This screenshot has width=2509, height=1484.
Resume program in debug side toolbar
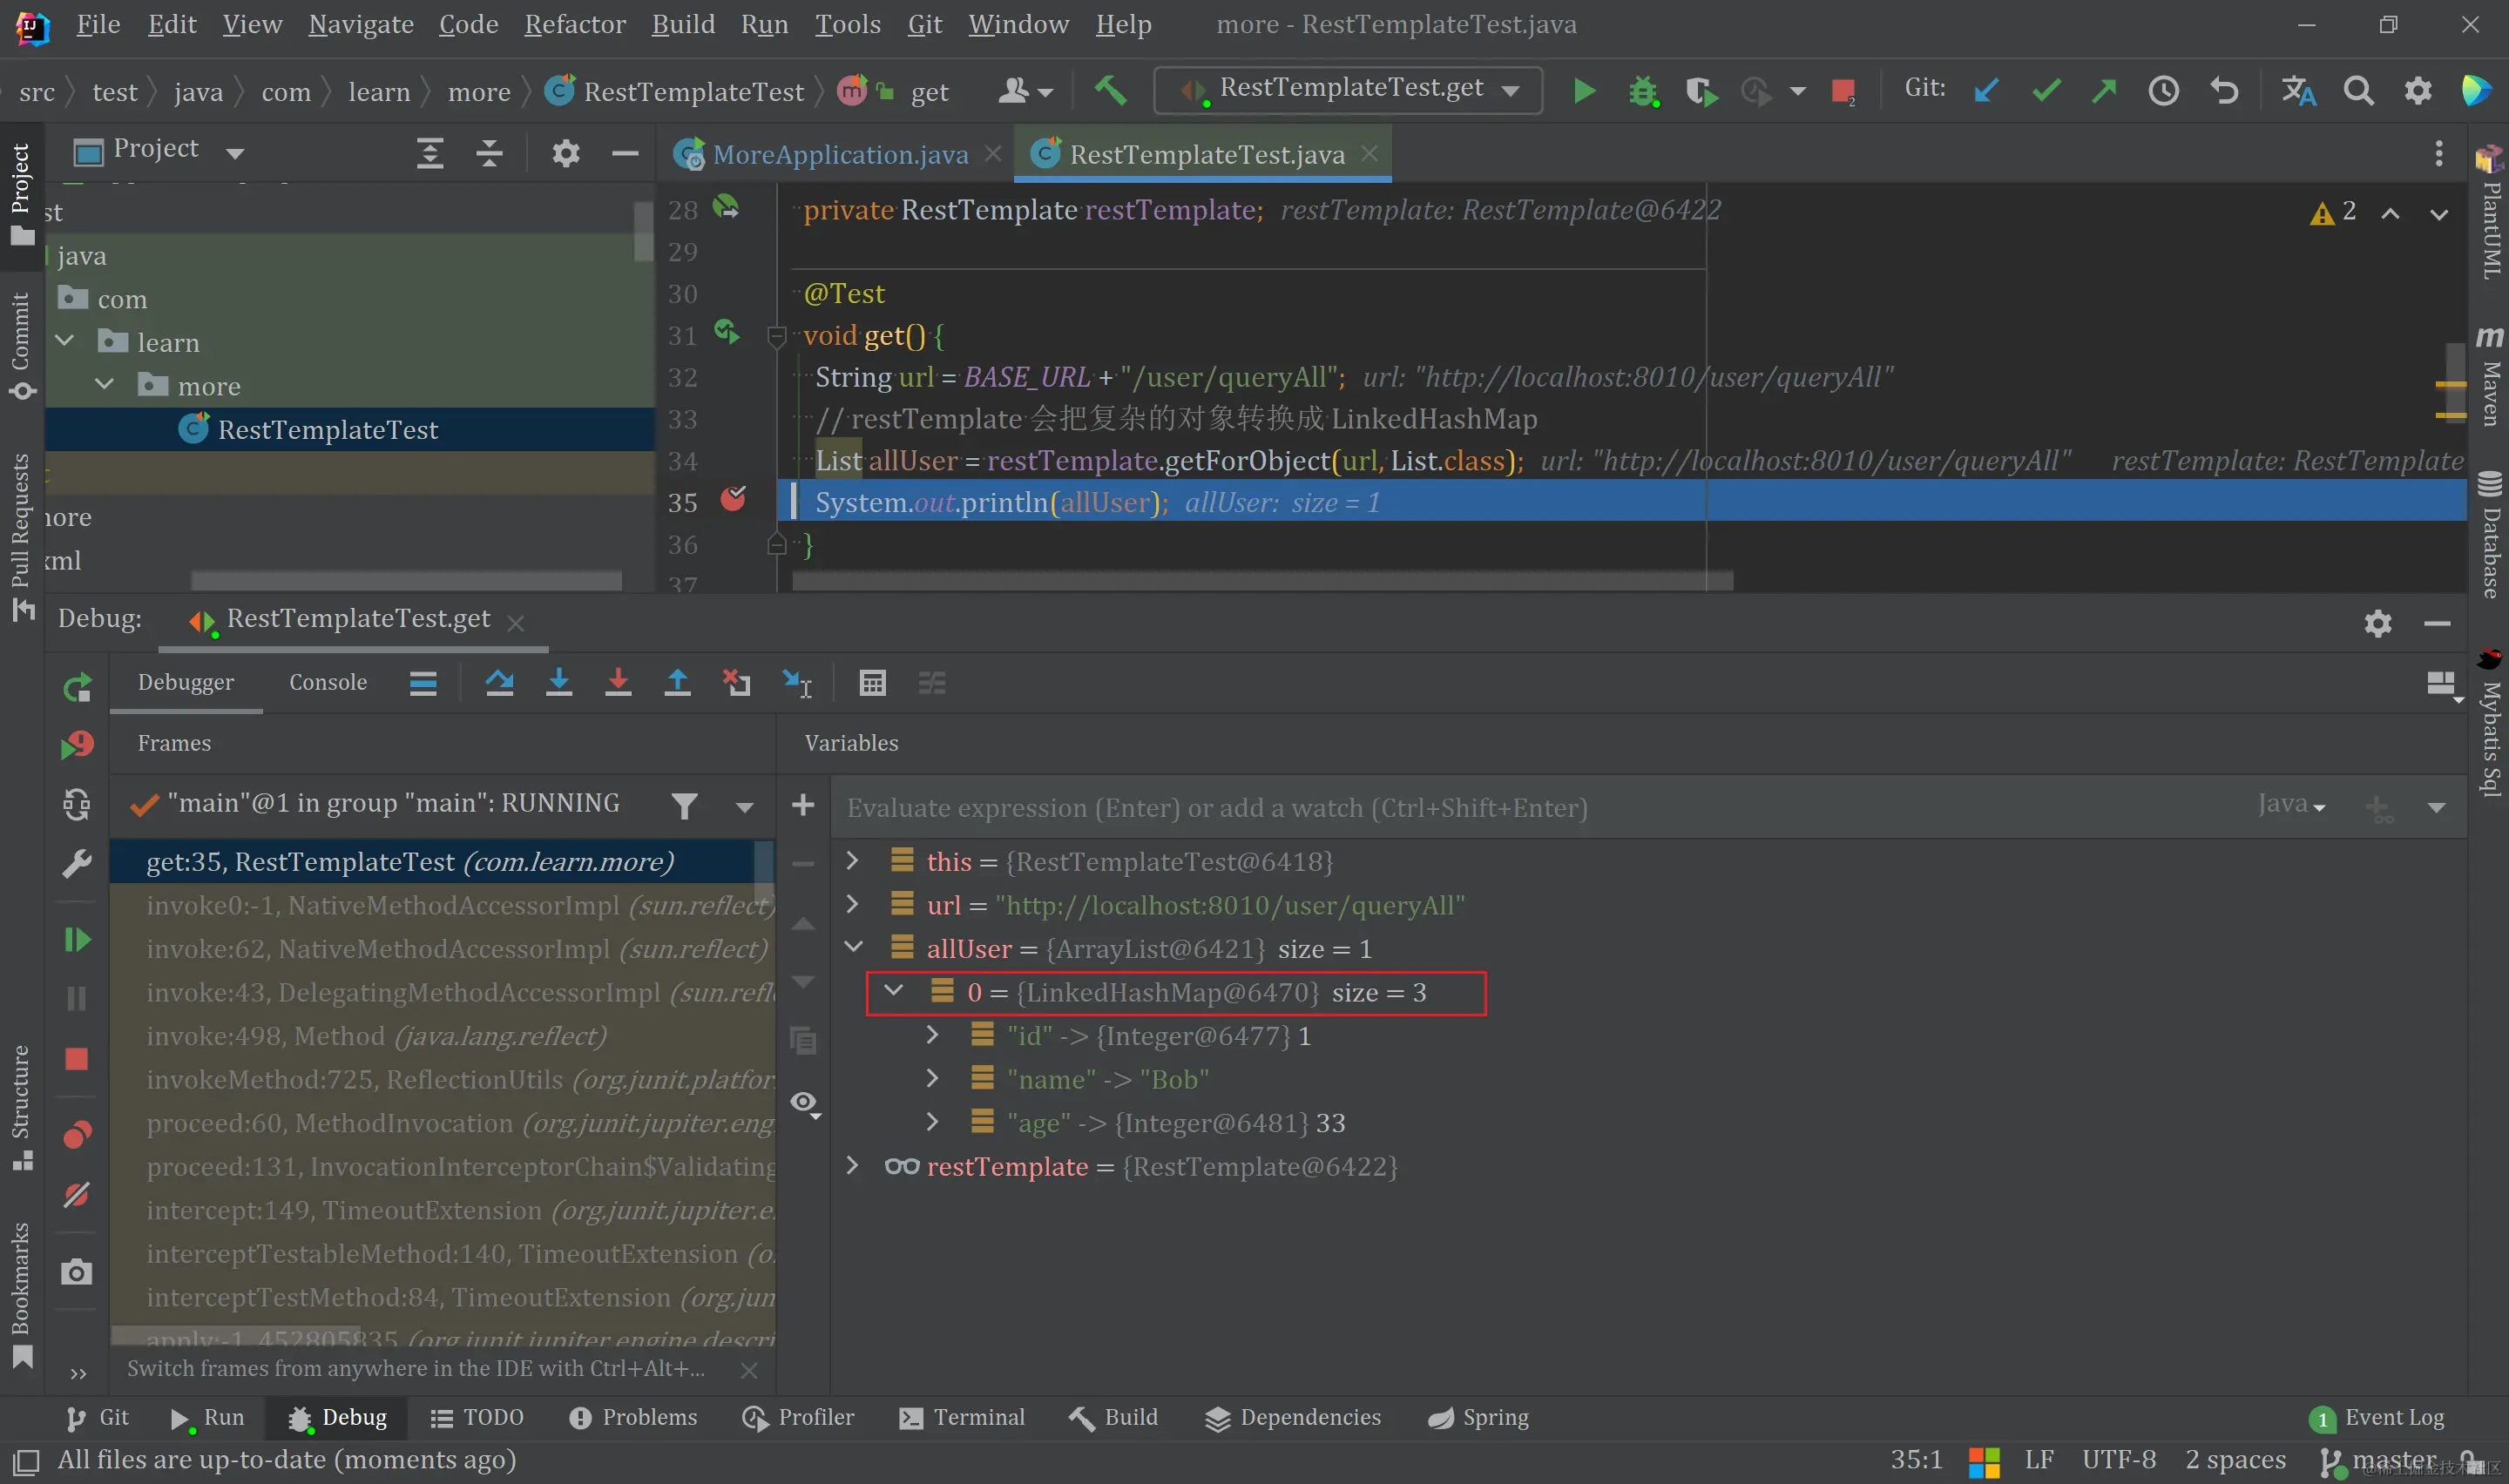tap(77, 940)
